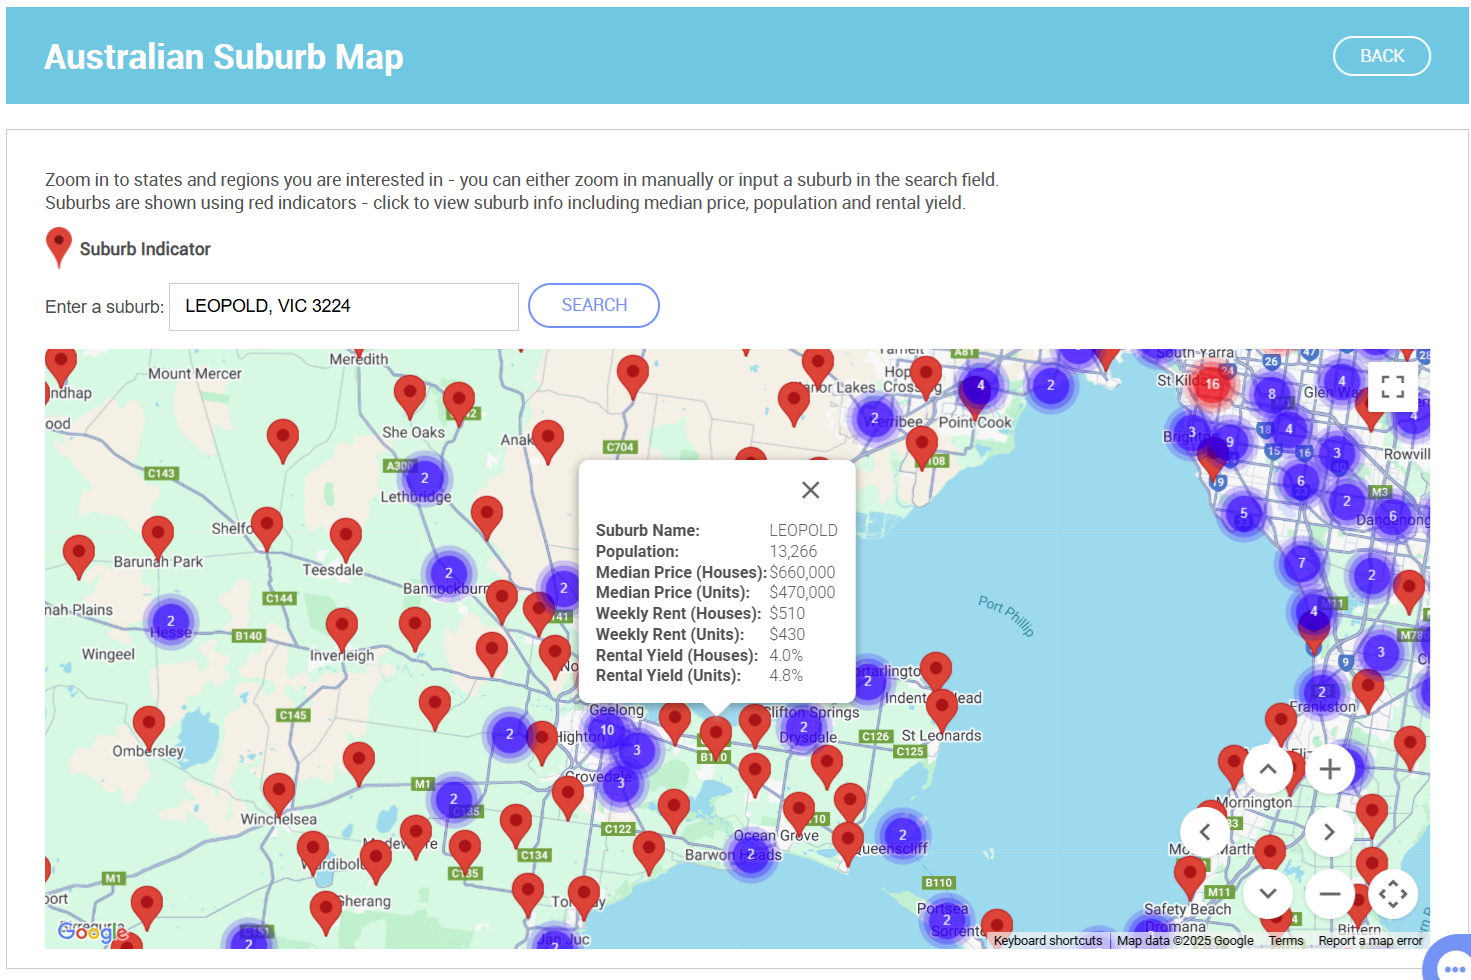Click the Geelong cluster marker labeled 10
1471x980 pixels.
point(607,730)
